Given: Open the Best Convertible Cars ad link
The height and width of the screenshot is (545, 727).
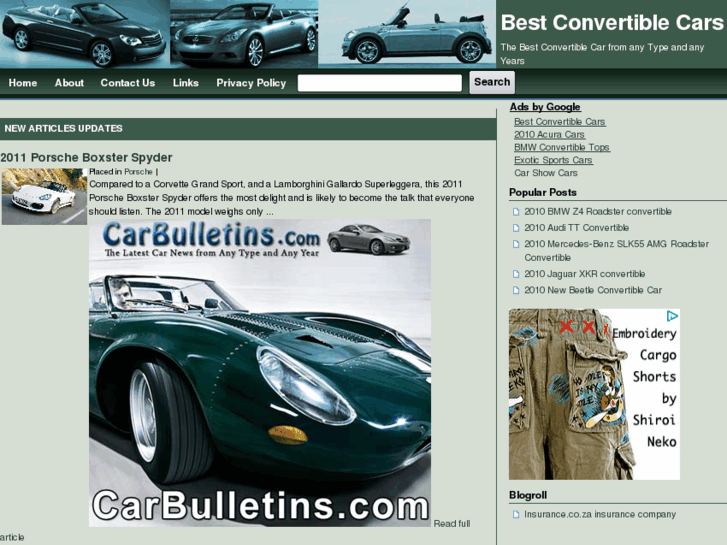Looking at the screenshot, I should [x=560, y=122].
